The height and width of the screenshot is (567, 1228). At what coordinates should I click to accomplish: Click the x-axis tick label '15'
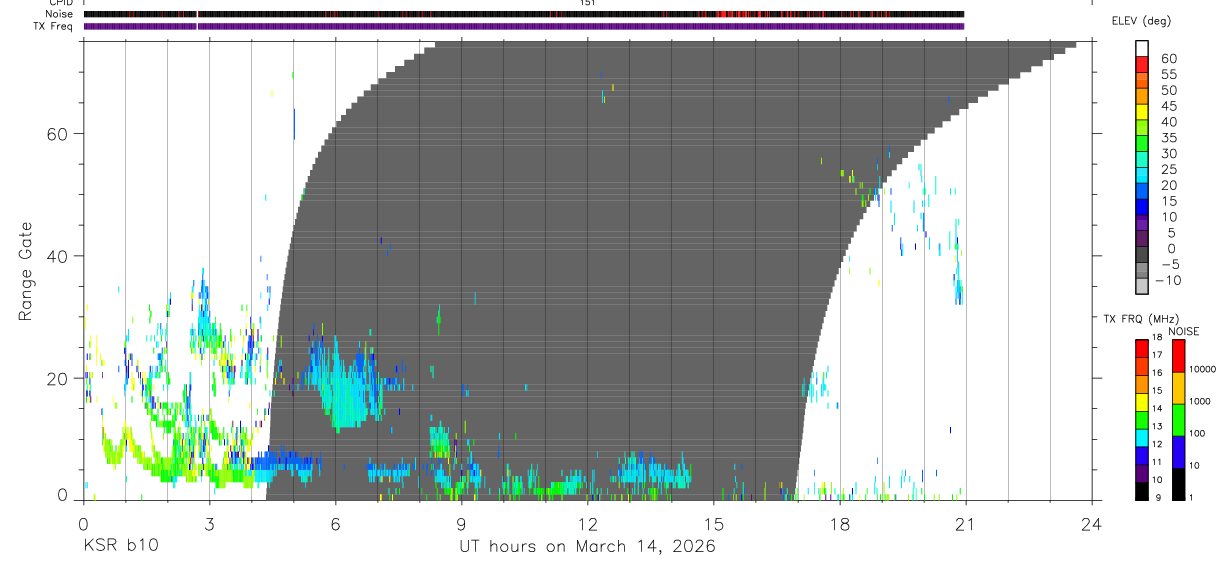pos(714,523)
